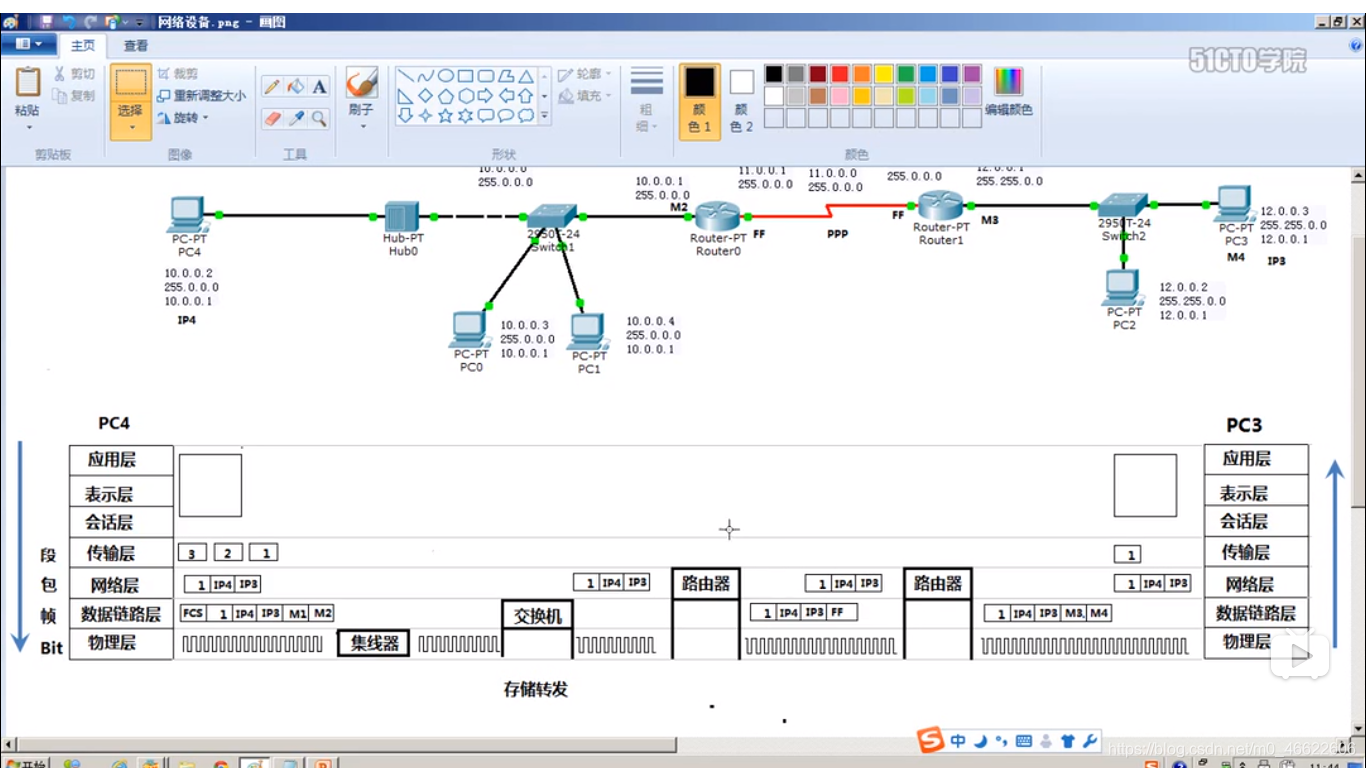Open the customize quick access toolbar dropdown
The height and width of the screenshot is (768, 1366).
click(x=139, y=22)
